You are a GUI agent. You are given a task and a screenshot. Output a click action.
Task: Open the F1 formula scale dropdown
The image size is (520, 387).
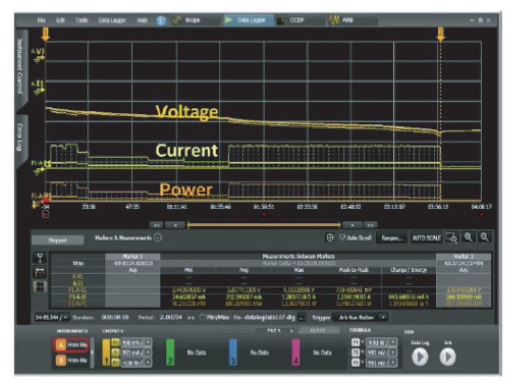pyautogui.click(x=393, y=342)
